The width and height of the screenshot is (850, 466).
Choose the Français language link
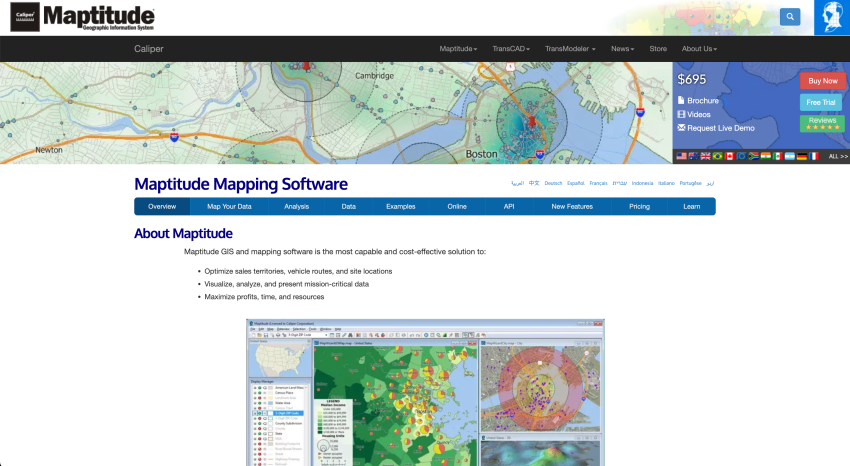click(x=598, y=183)
